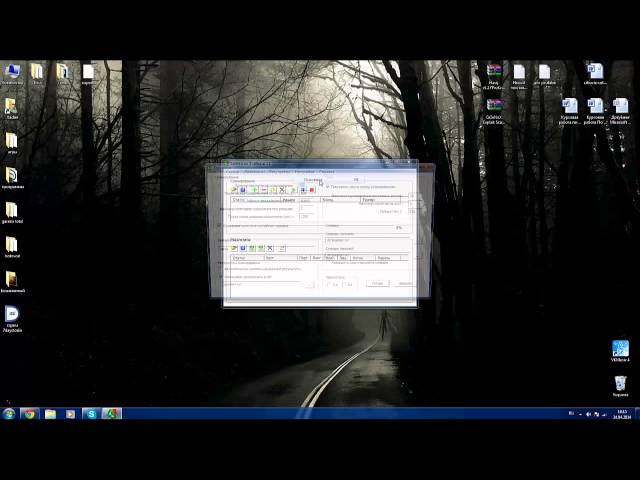Click the green plus add icon in toolbar
The image size is (640, 480).
click(254, 190)
